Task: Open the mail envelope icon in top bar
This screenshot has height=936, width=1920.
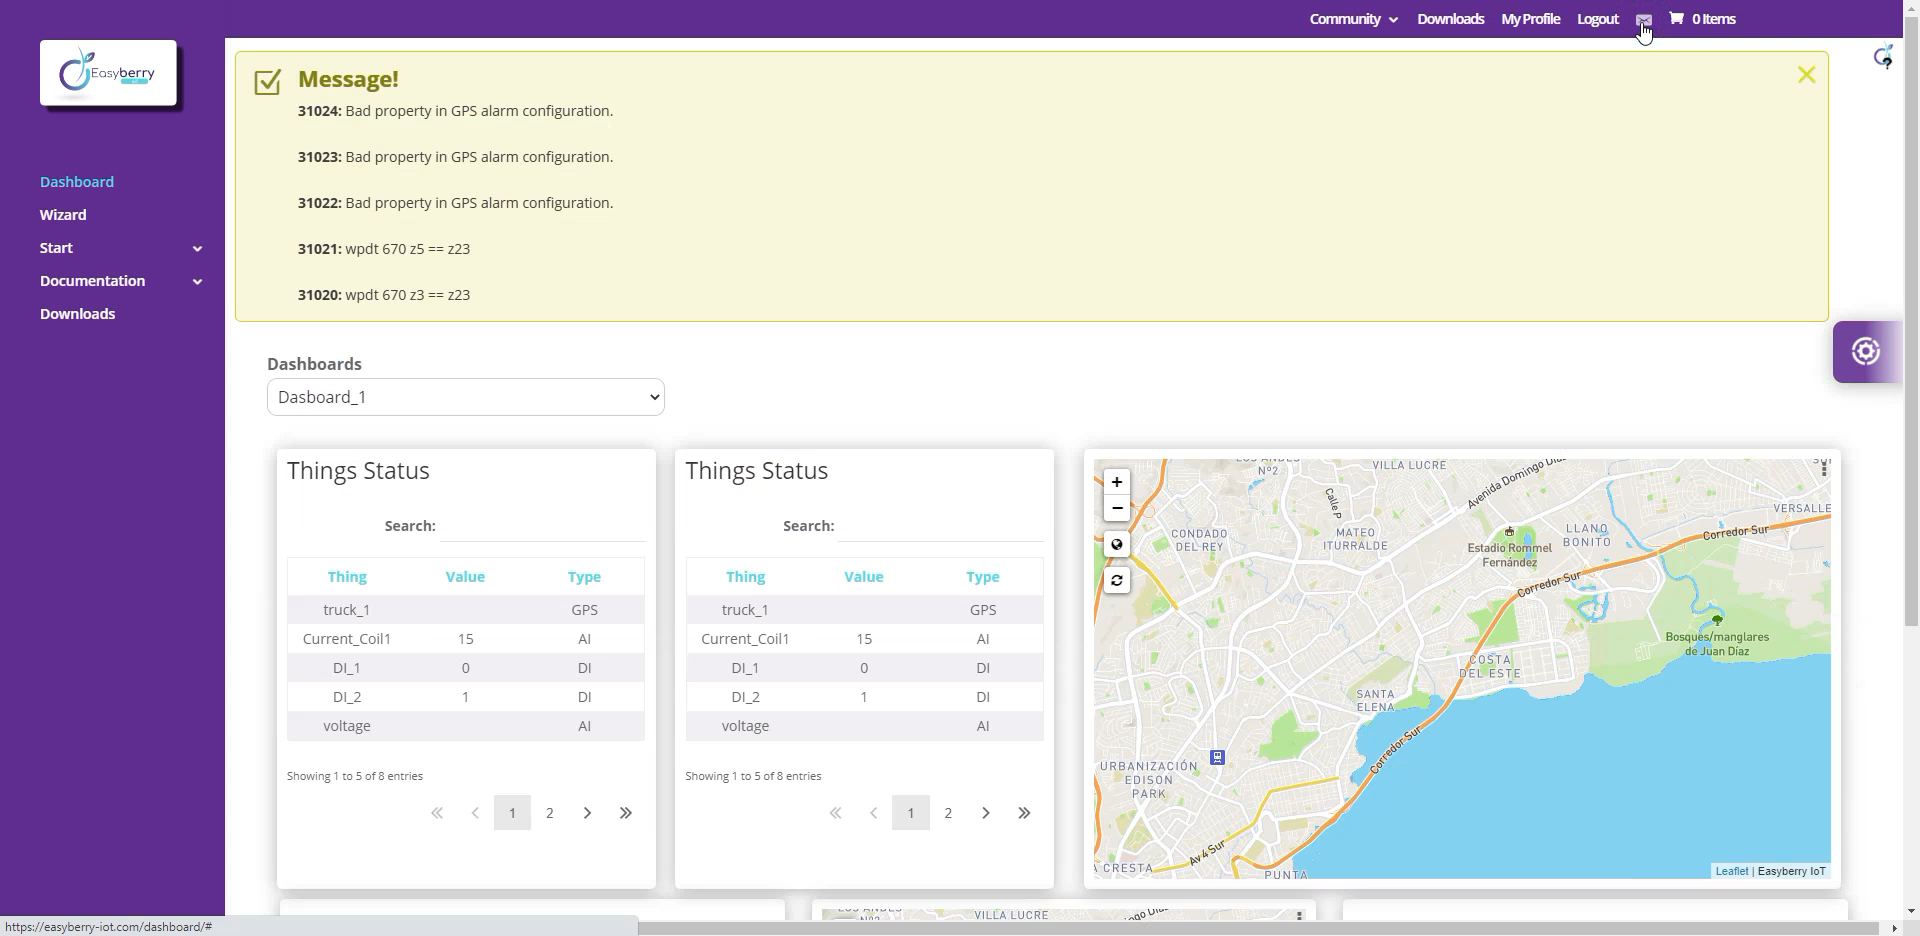Action: pos(1643,19)
